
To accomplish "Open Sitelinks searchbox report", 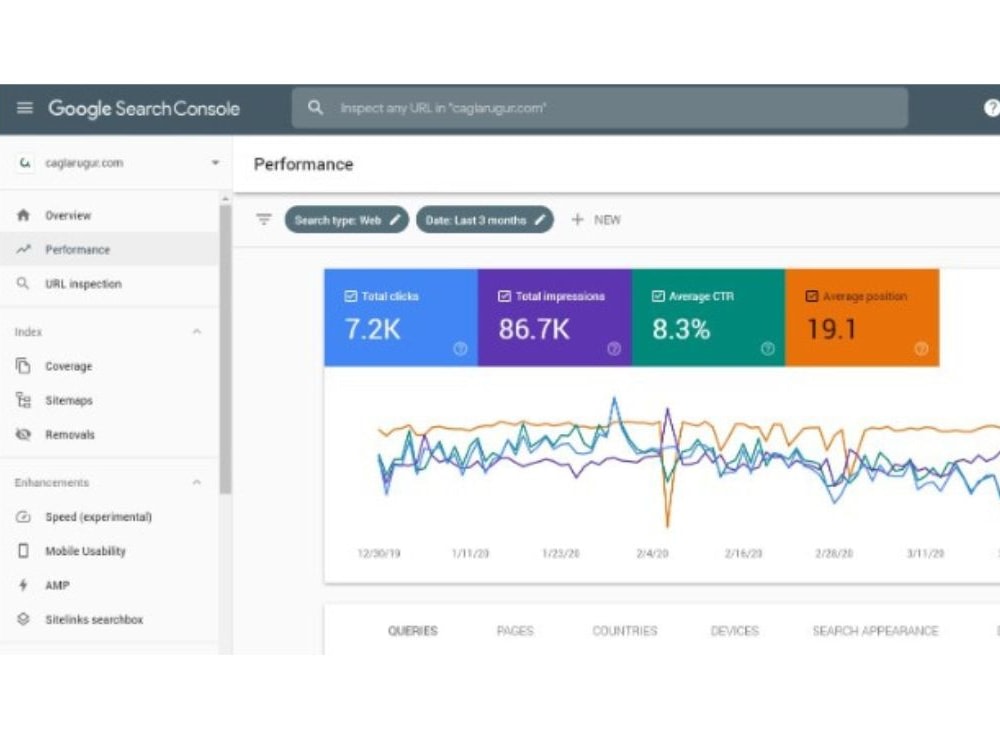I will click(94, 619).
